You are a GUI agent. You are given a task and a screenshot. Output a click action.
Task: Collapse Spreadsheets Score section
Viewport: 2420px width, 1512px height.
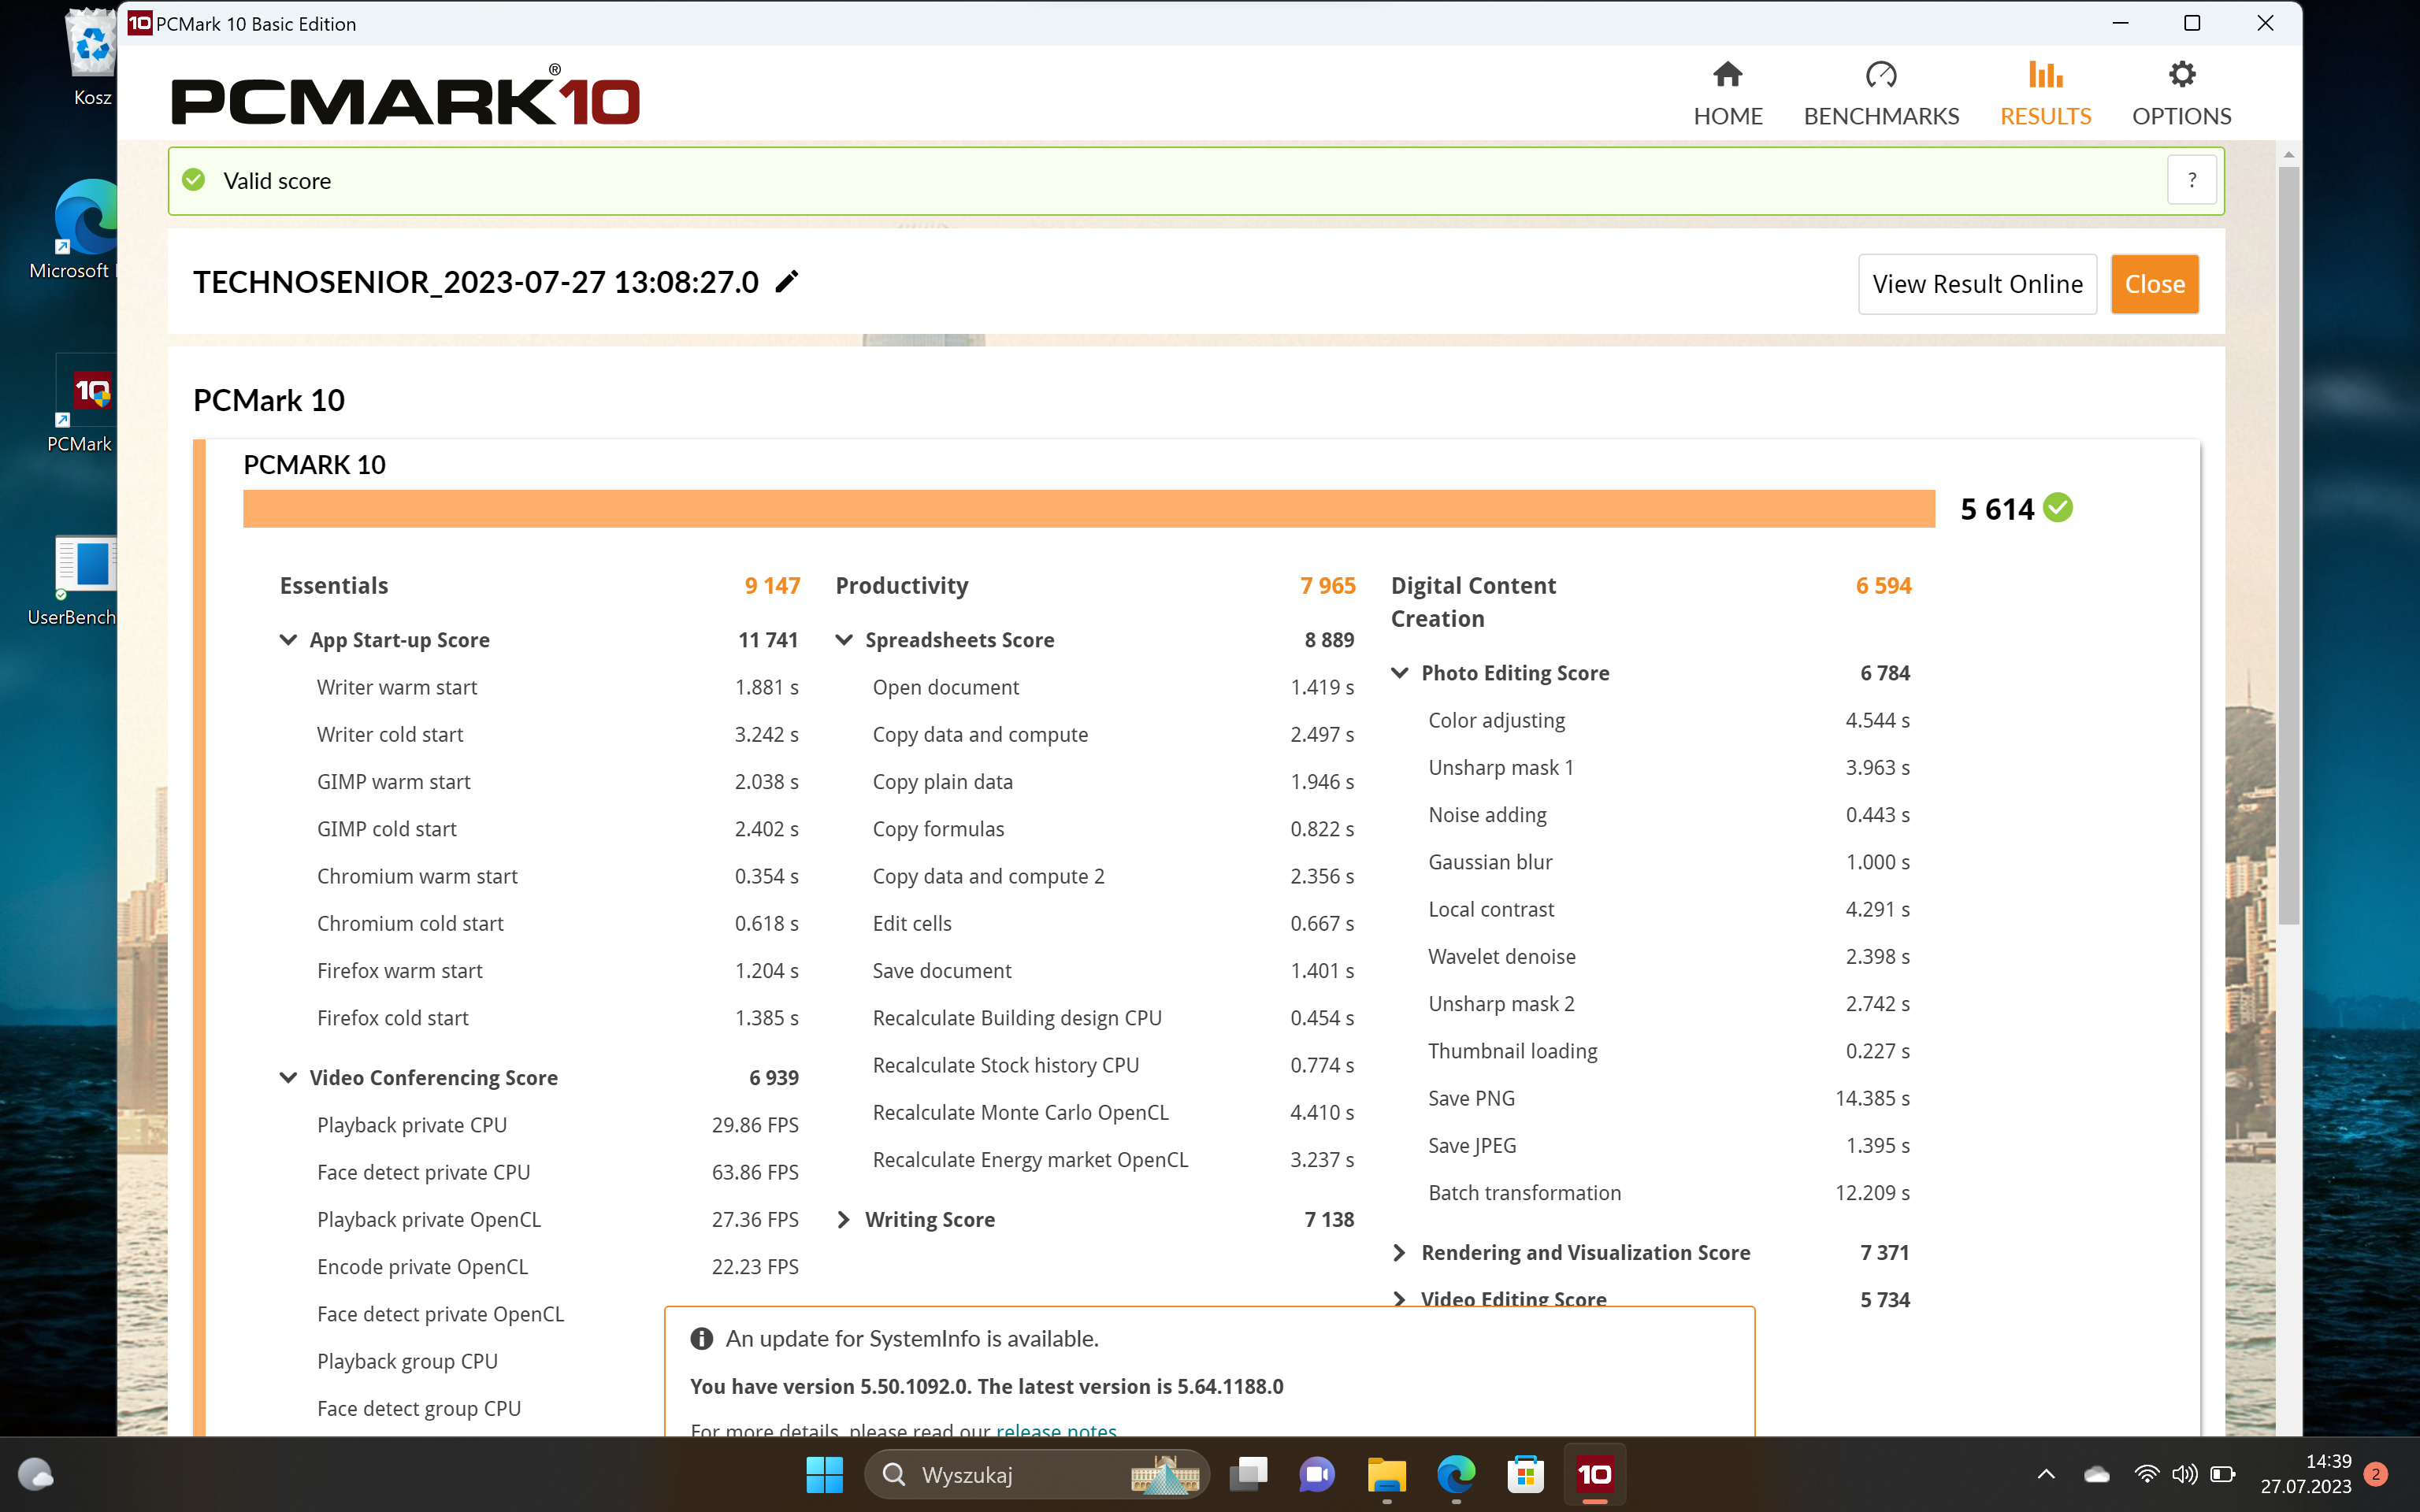tap(844, 640)
